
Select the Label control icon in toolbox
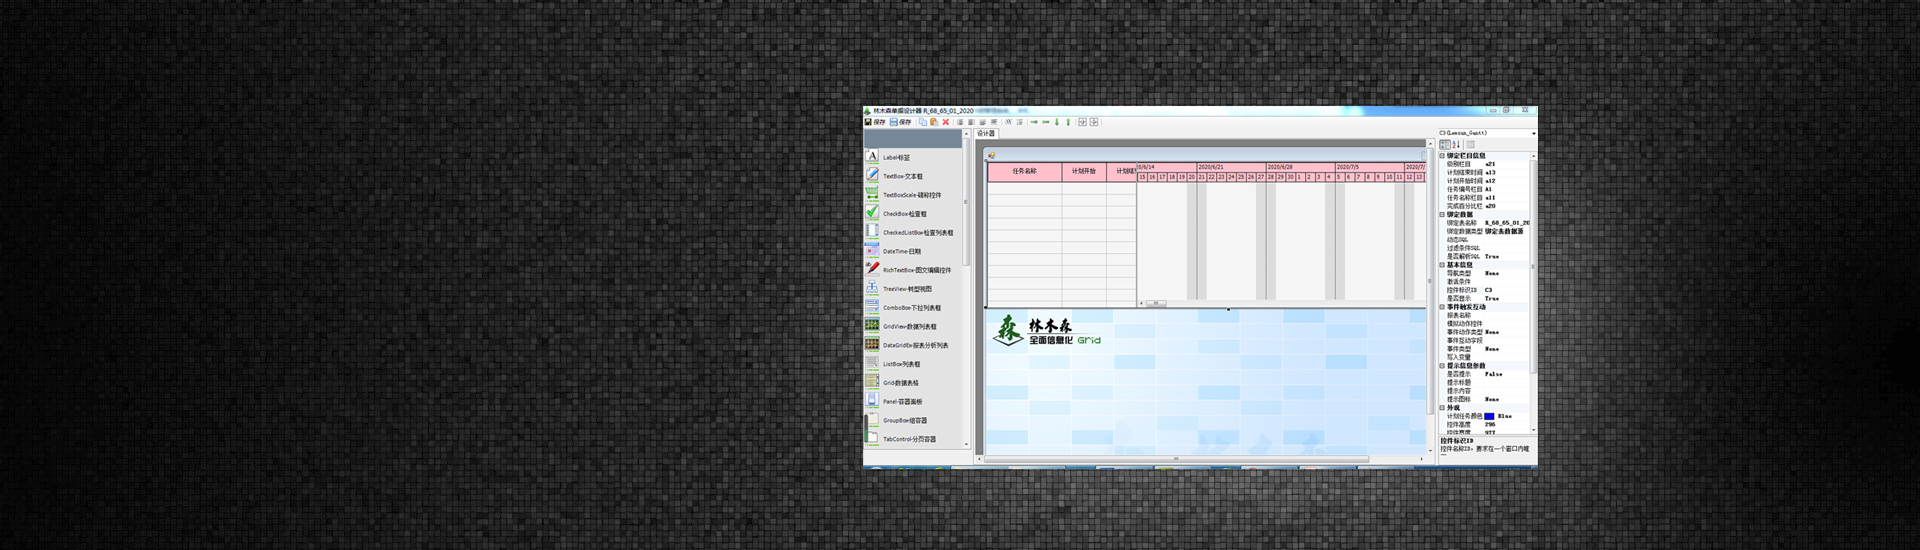(872, 157)
